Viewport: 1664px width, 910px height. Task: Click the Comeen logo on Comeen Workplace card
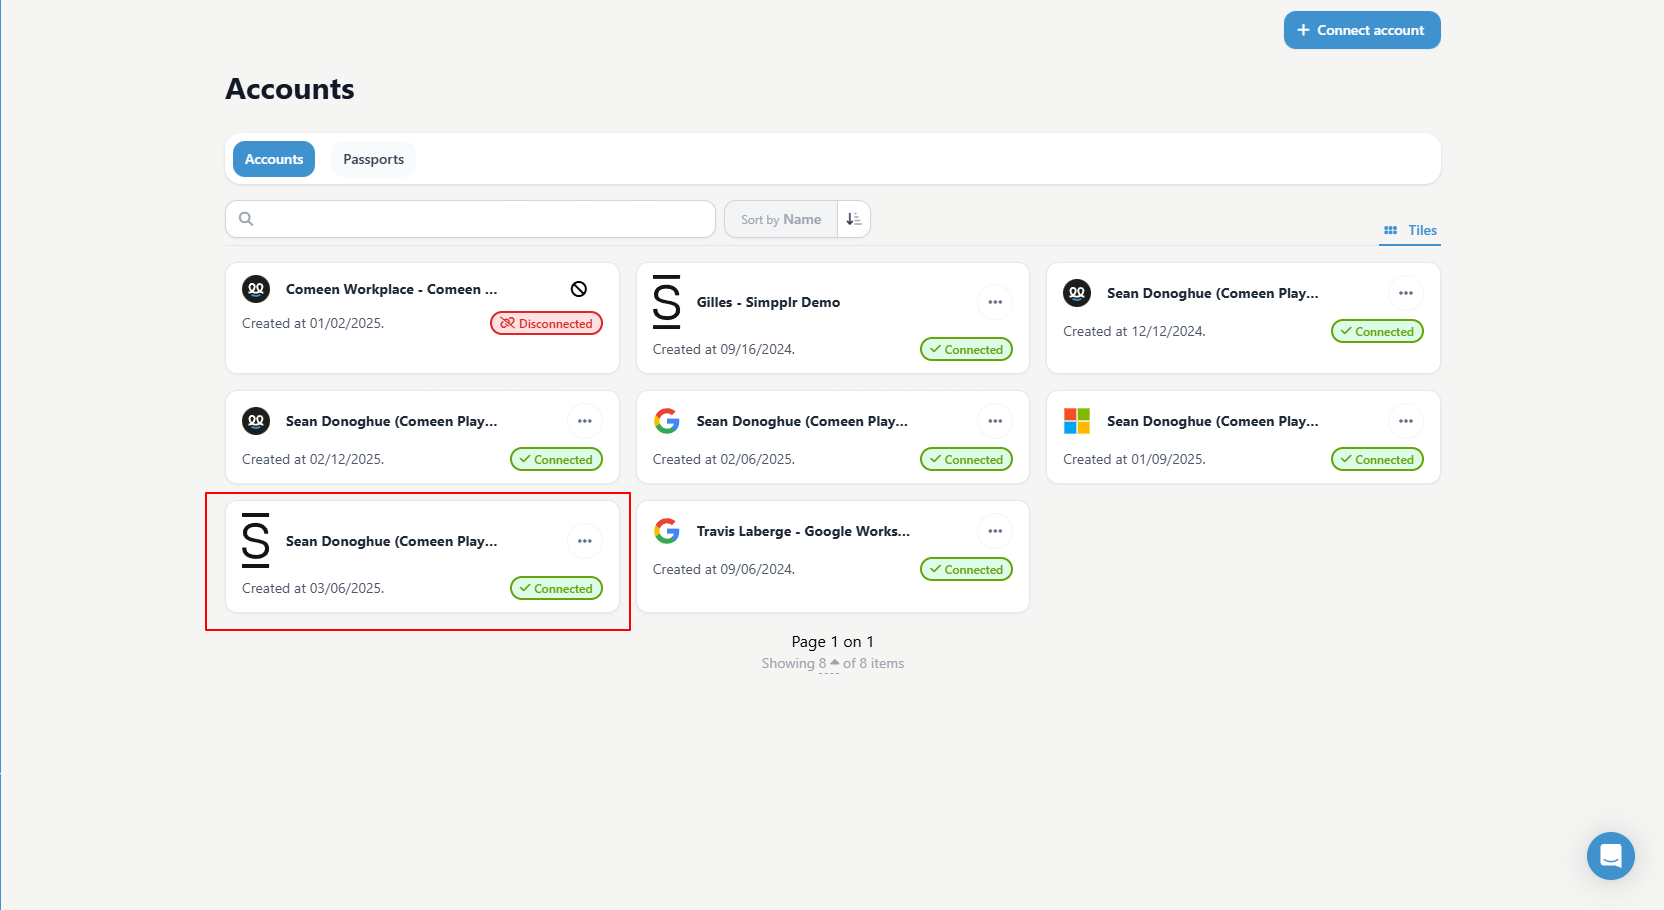[256, 289]
